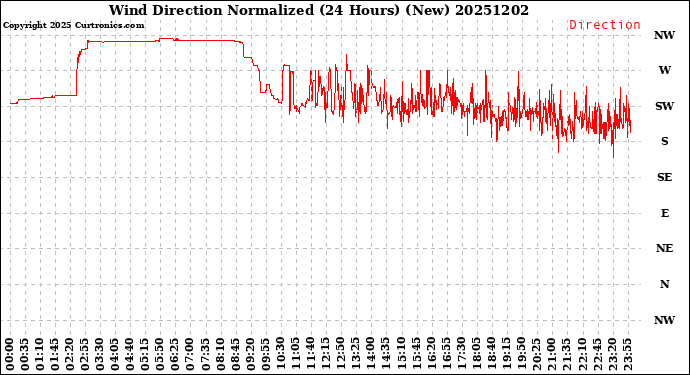Click the 08:45 time label
The height and width of the screenshot is (375, 690).
pos(236,354)
